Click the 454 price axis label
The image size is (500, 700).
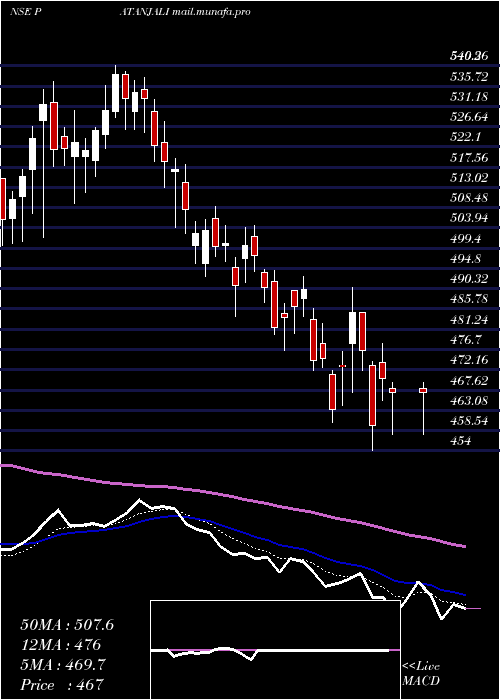[x=460, y=441]
